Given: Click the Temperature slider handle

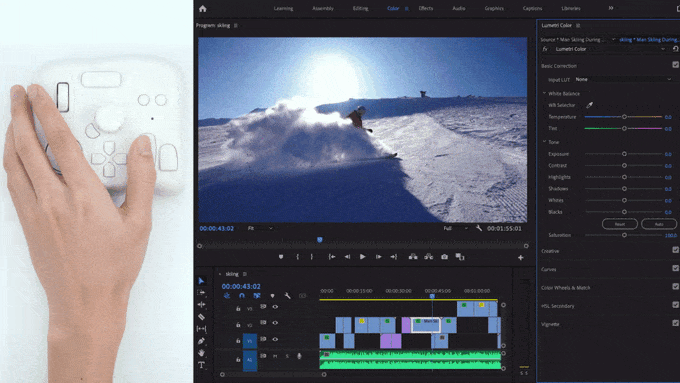Looking at the screenshot, I should 624,117.
